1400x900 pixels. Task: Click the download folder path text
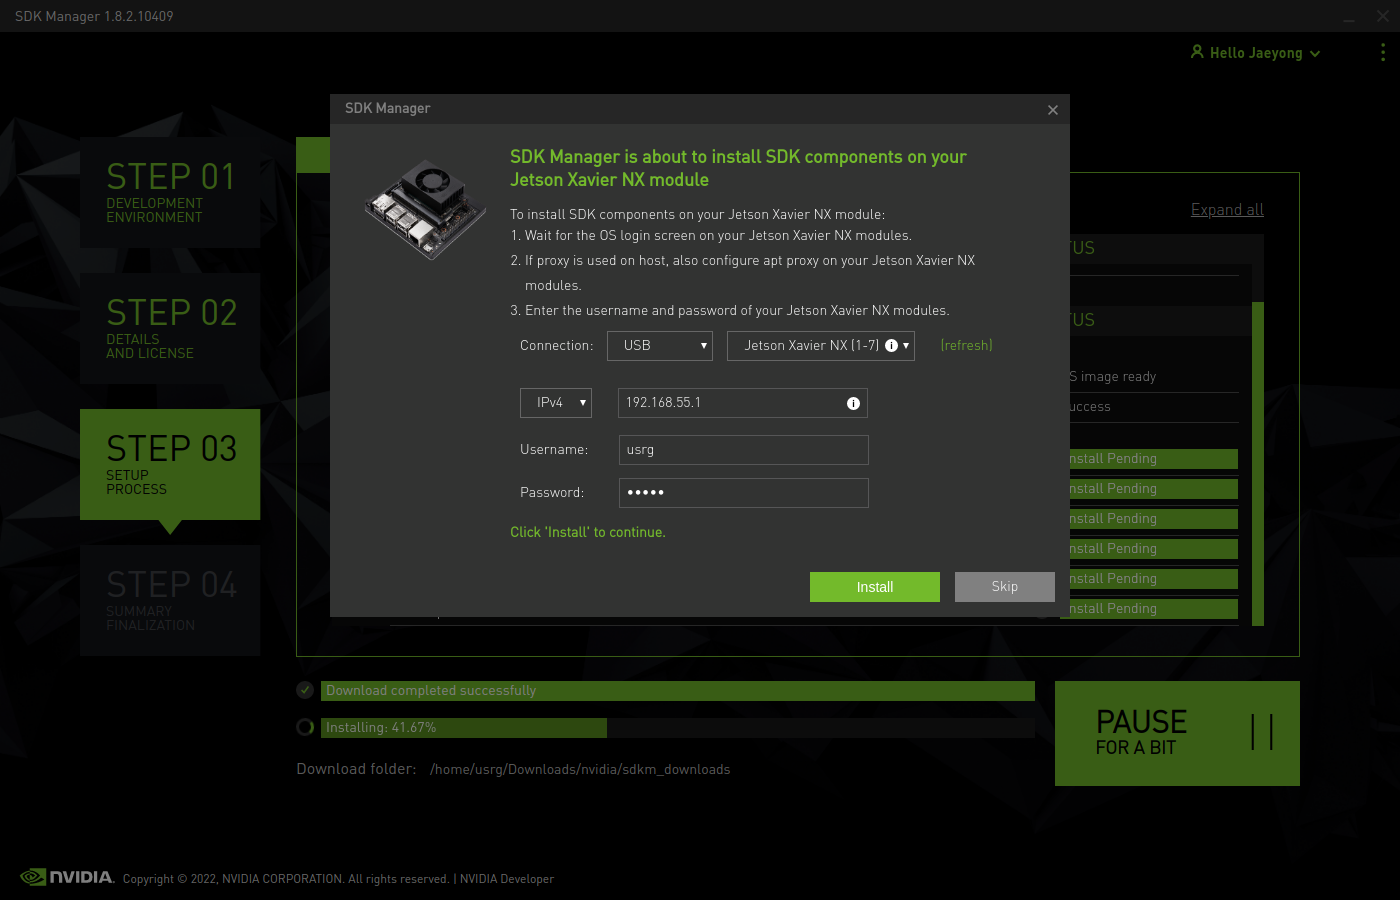pos(580,769)
